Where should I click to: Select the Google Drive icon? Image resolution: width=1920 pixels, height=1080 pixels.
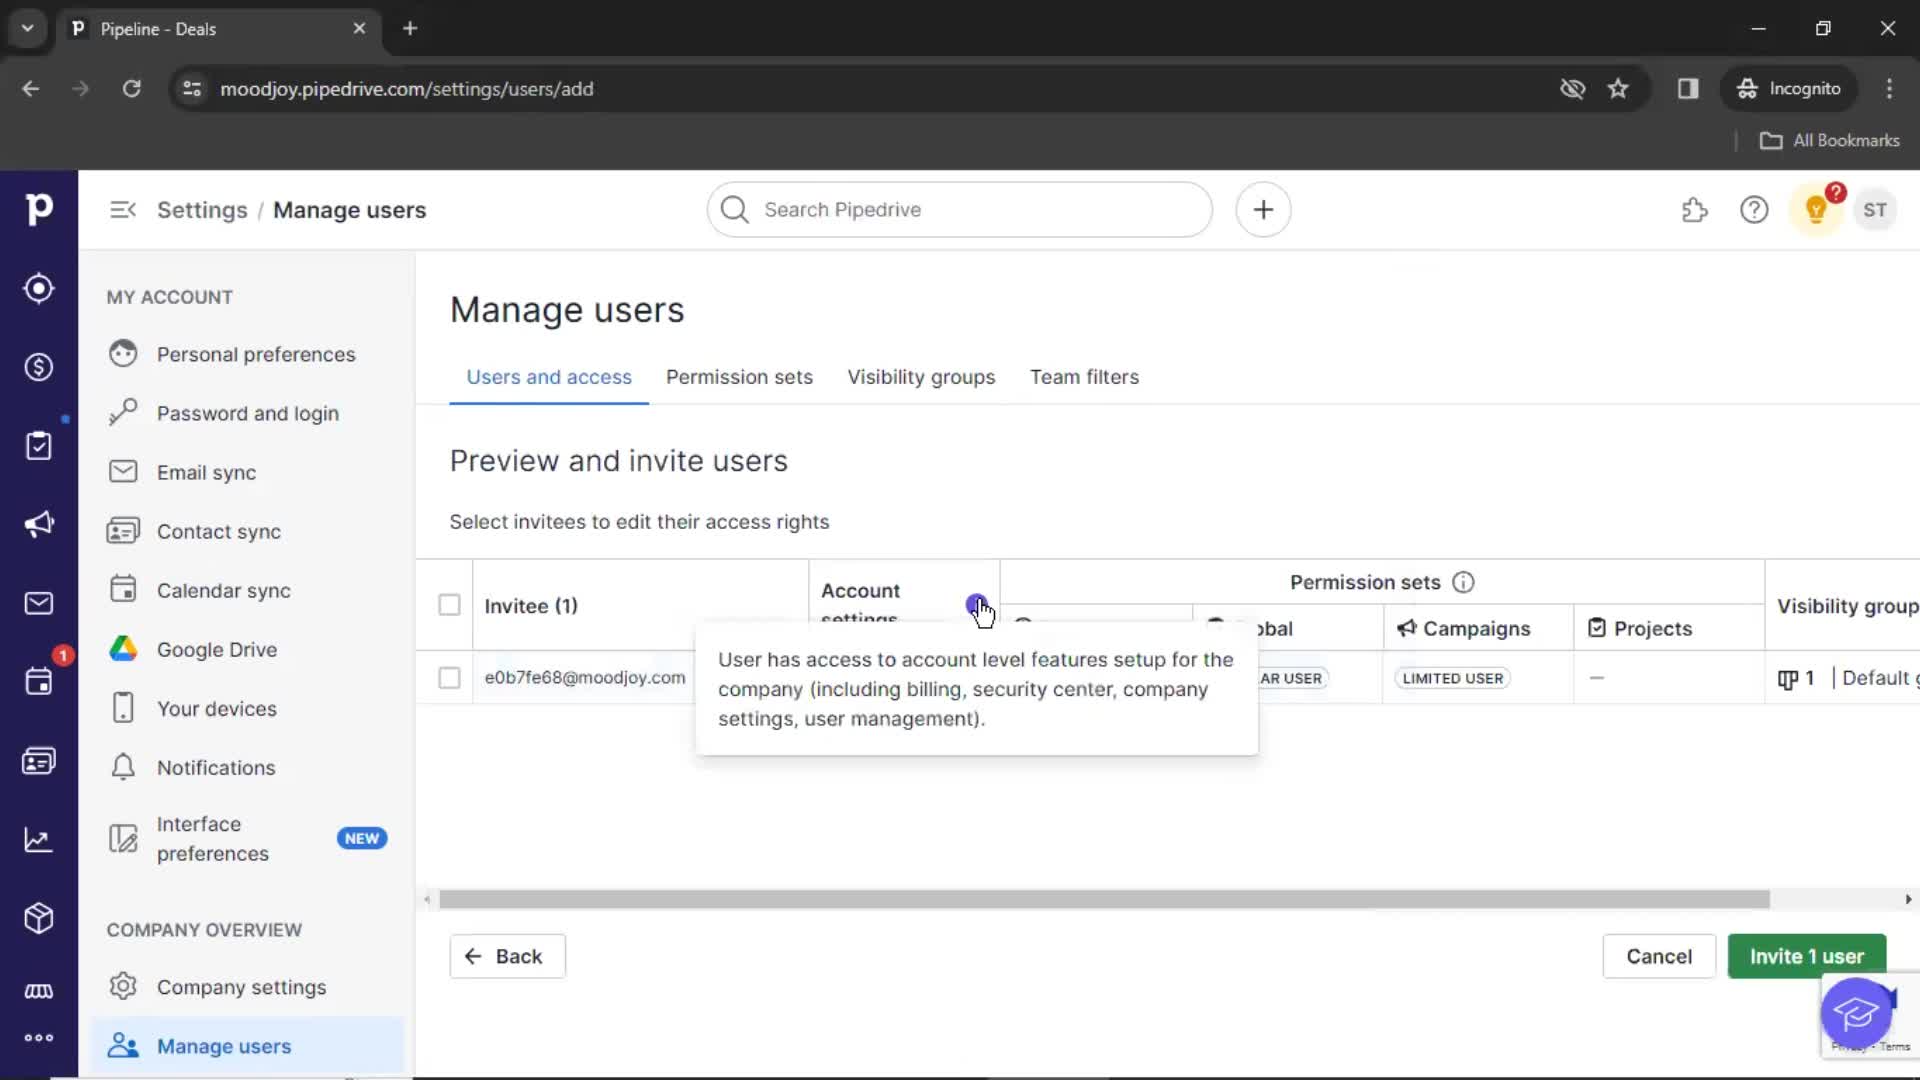coord(121,647)
